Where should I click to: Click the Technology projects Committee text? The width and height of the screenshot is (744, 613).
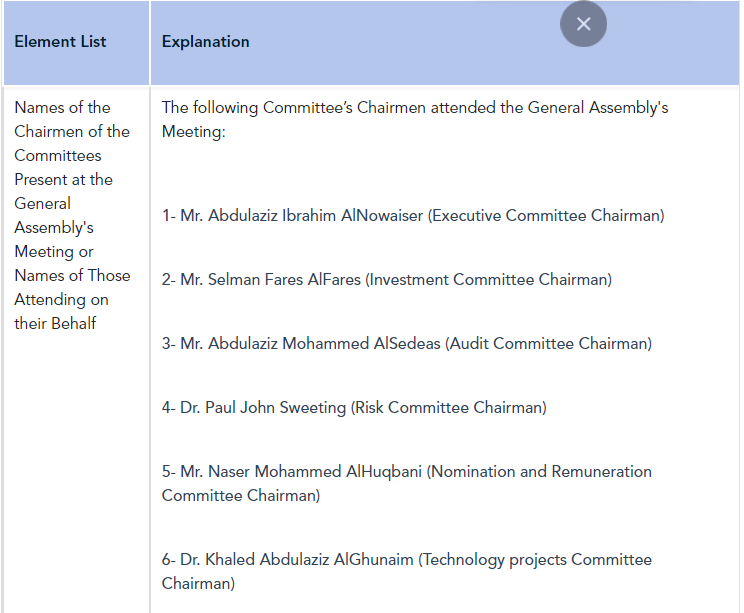(537, 559)
